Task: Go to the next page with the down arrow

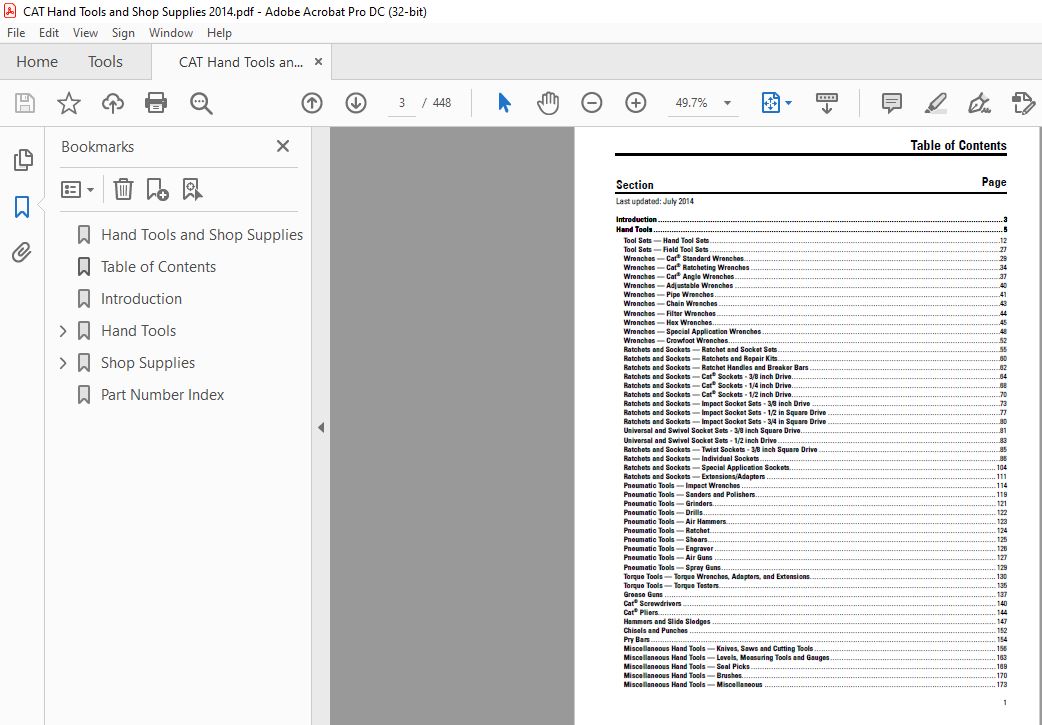Action: click(356, 103)
